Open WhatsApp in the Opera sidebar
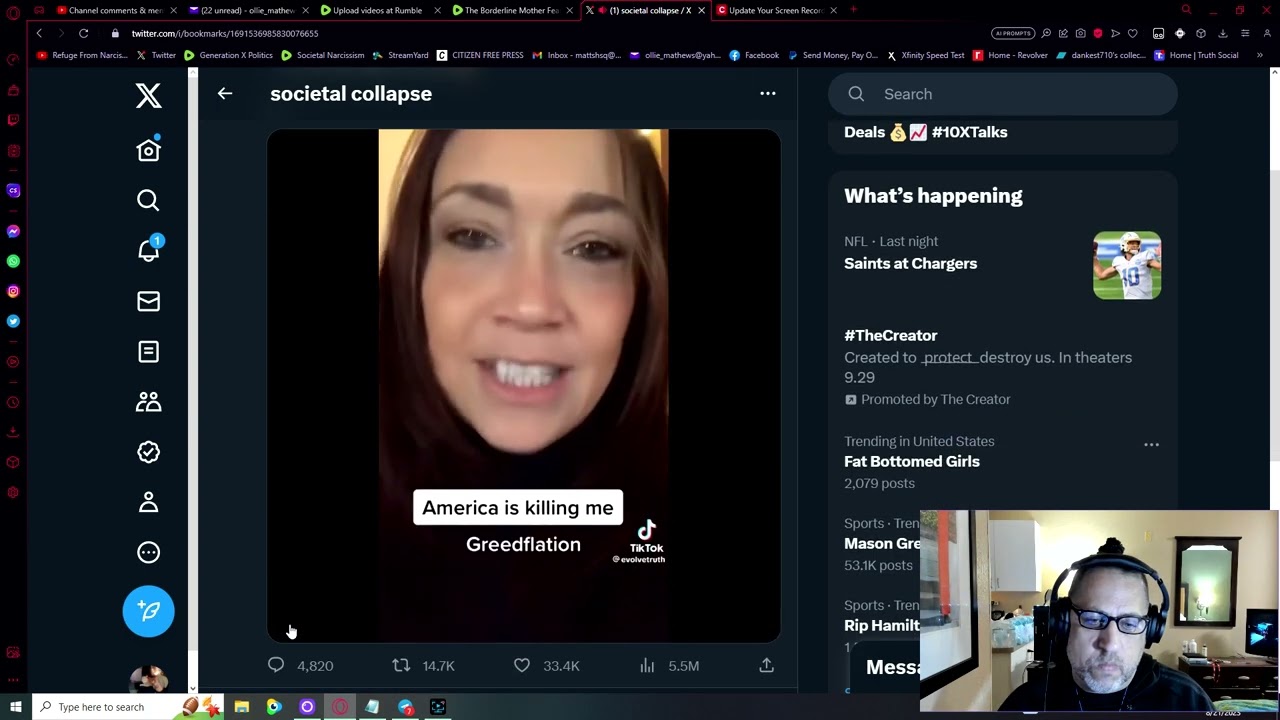 click(x=13, y=261)
